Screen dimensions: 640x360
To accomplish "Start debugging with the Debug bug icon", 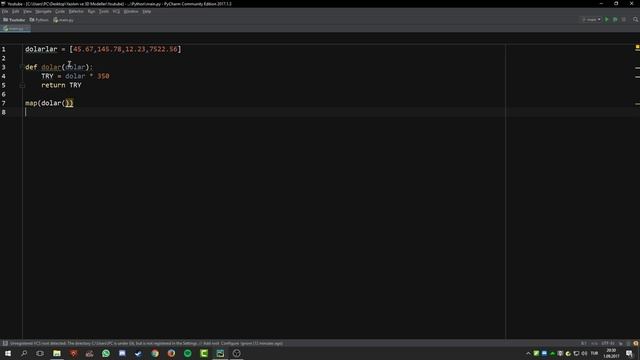I will point(615,20).
